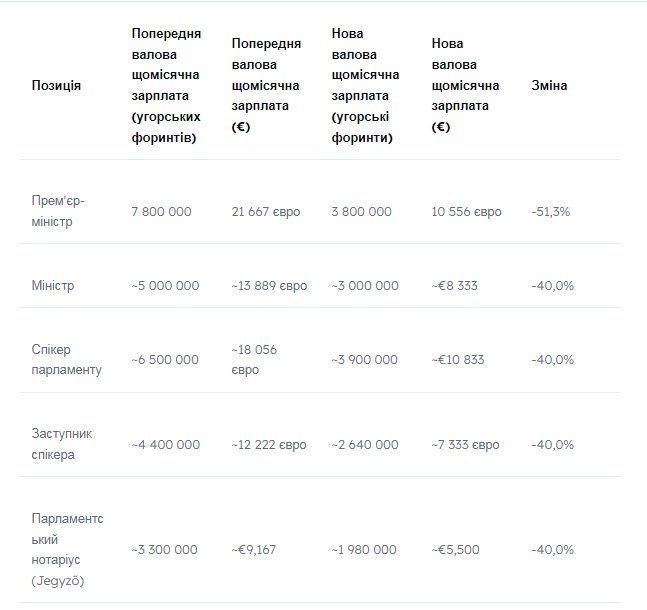Image resolution: width=647 pixels, height=610 pixels.
Task: Click the 10 556 євро new salary cell
Action: (x=466, y=212)
